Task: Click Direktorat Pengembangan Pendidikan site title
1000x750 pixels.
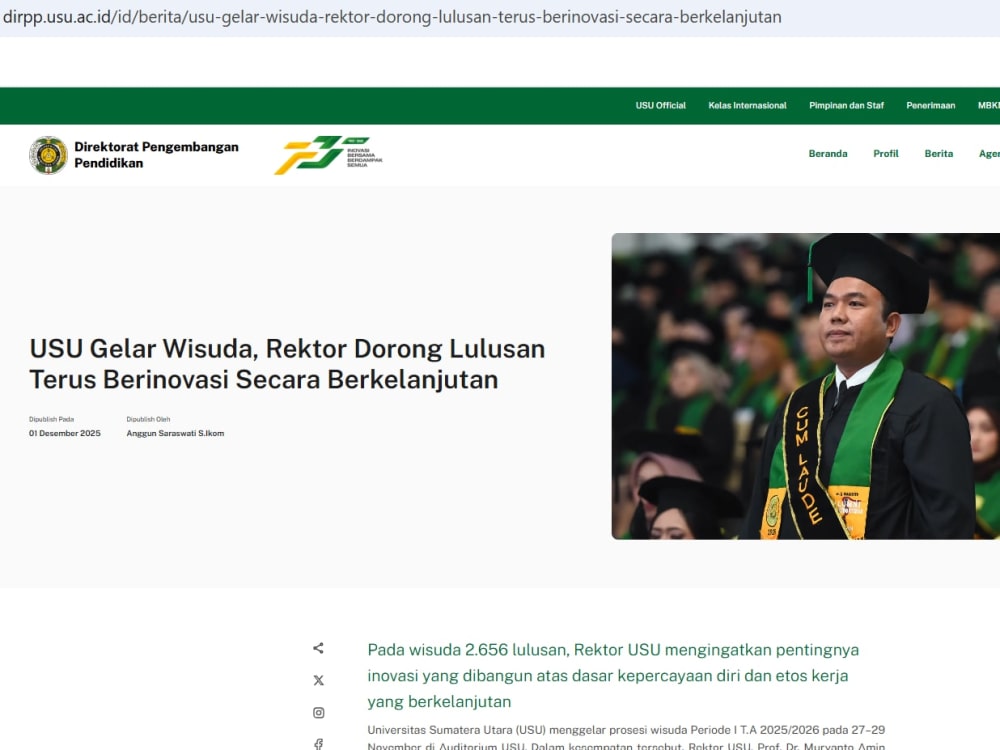Action: 156,155
